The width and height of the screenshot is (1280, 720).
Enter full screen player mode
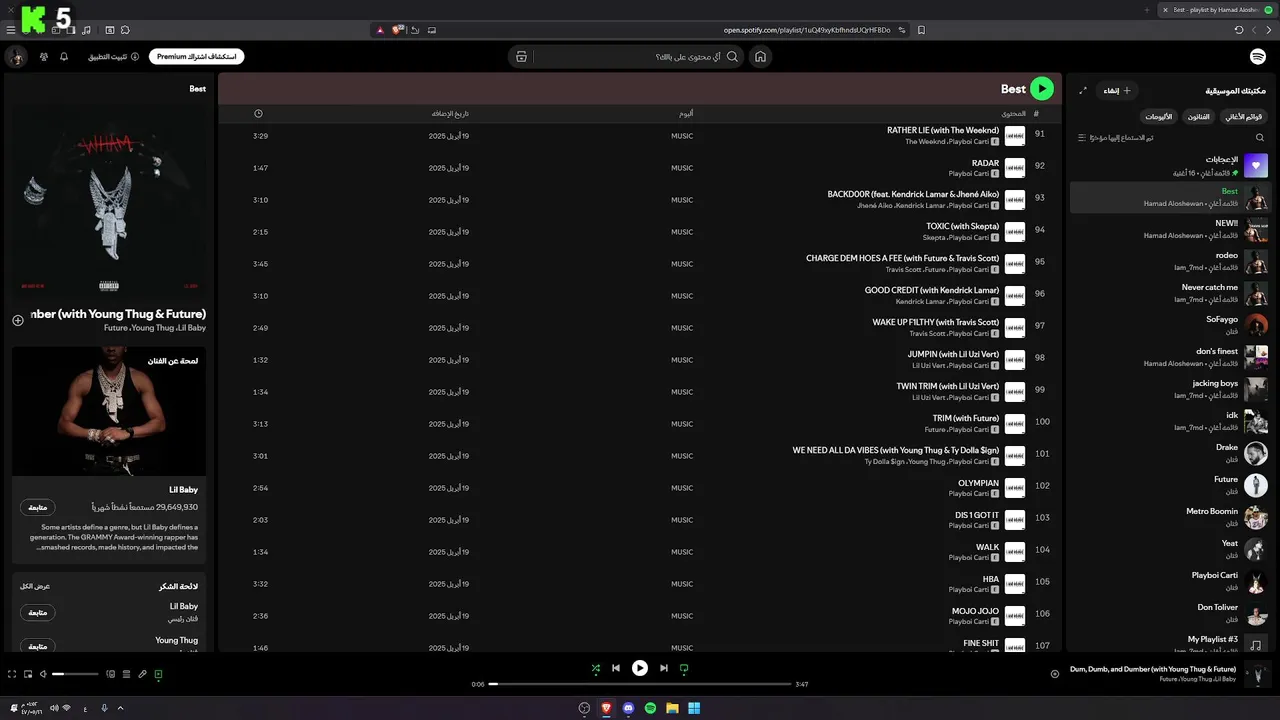pyautogui.click(x=12, y=674)
